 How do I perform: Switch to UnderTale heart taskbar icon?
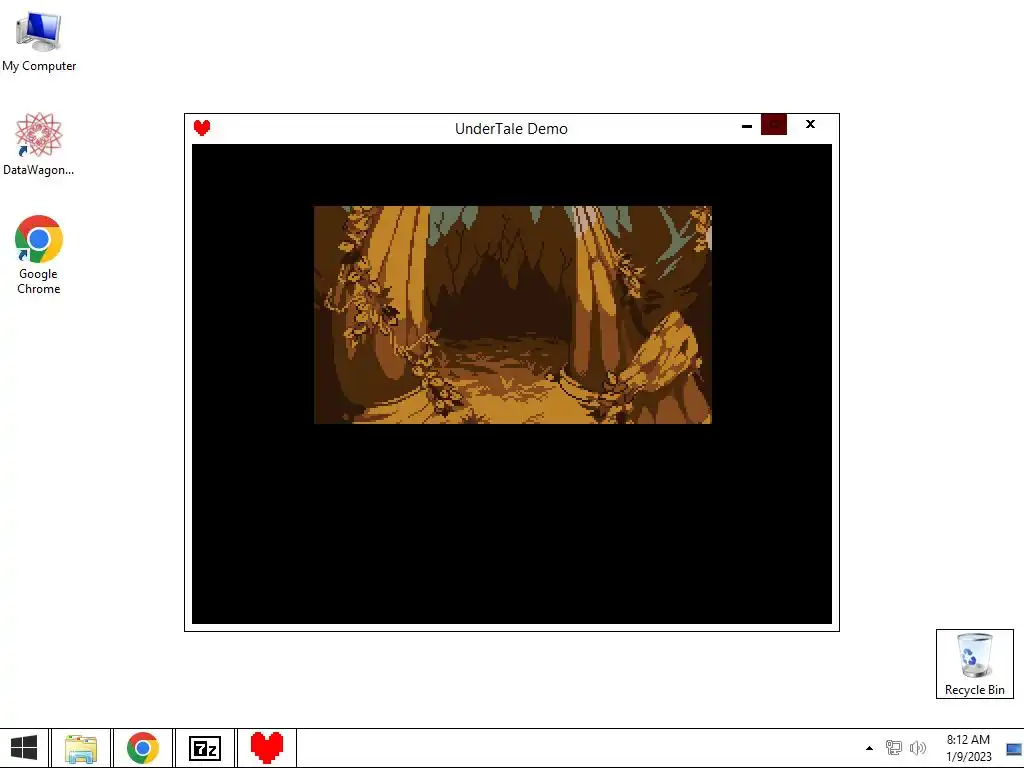click(x=267, y=748)
